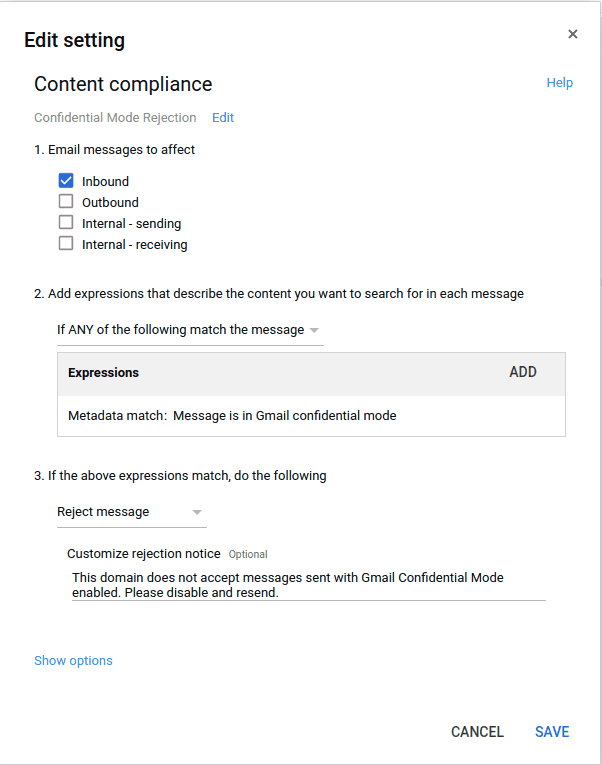Close the Edit setting dialog
This screenshot has width=602, height=765.
[x=573, y=34]
